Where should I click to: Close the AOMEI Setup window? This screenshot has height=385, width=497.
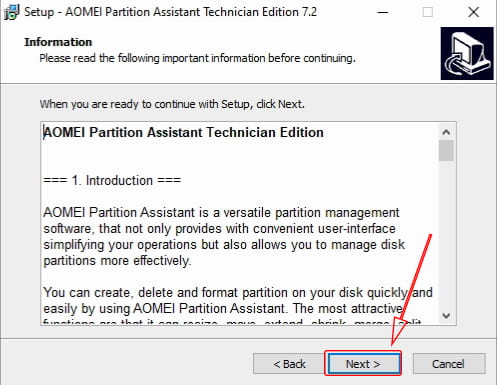(473, 13)
